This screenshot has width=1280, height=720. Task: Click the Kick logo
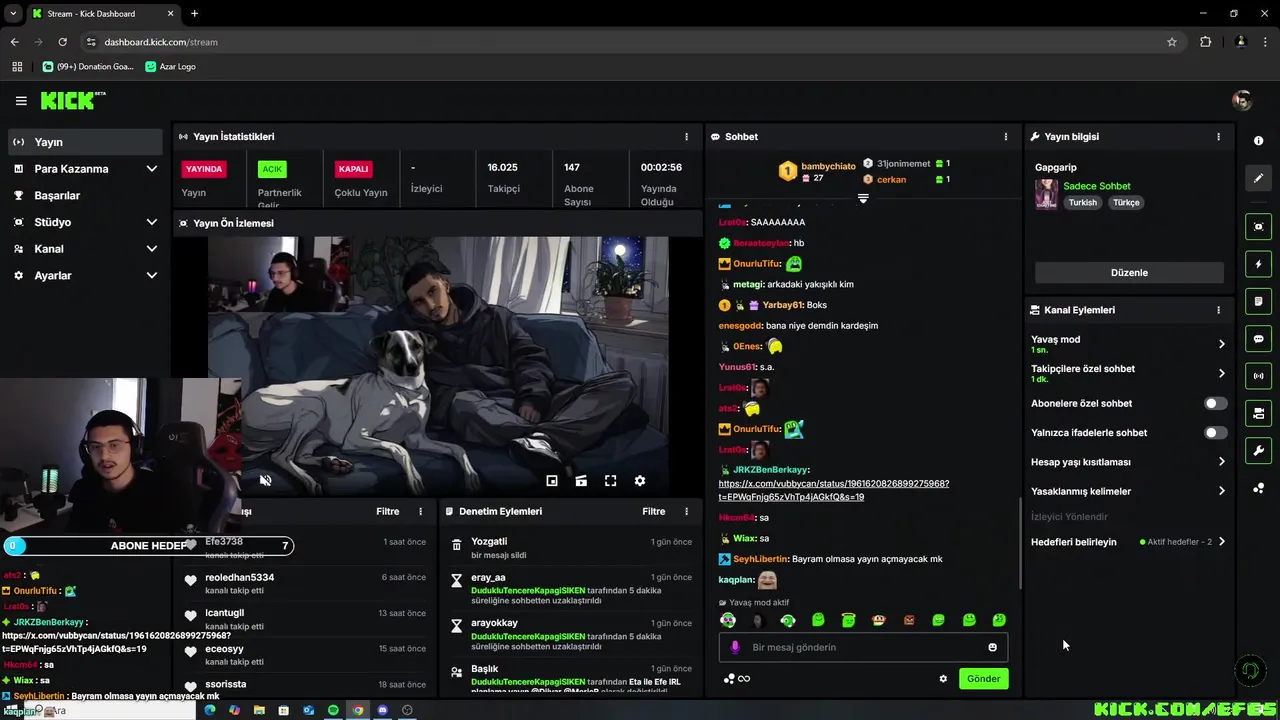[x=72, y=100]
